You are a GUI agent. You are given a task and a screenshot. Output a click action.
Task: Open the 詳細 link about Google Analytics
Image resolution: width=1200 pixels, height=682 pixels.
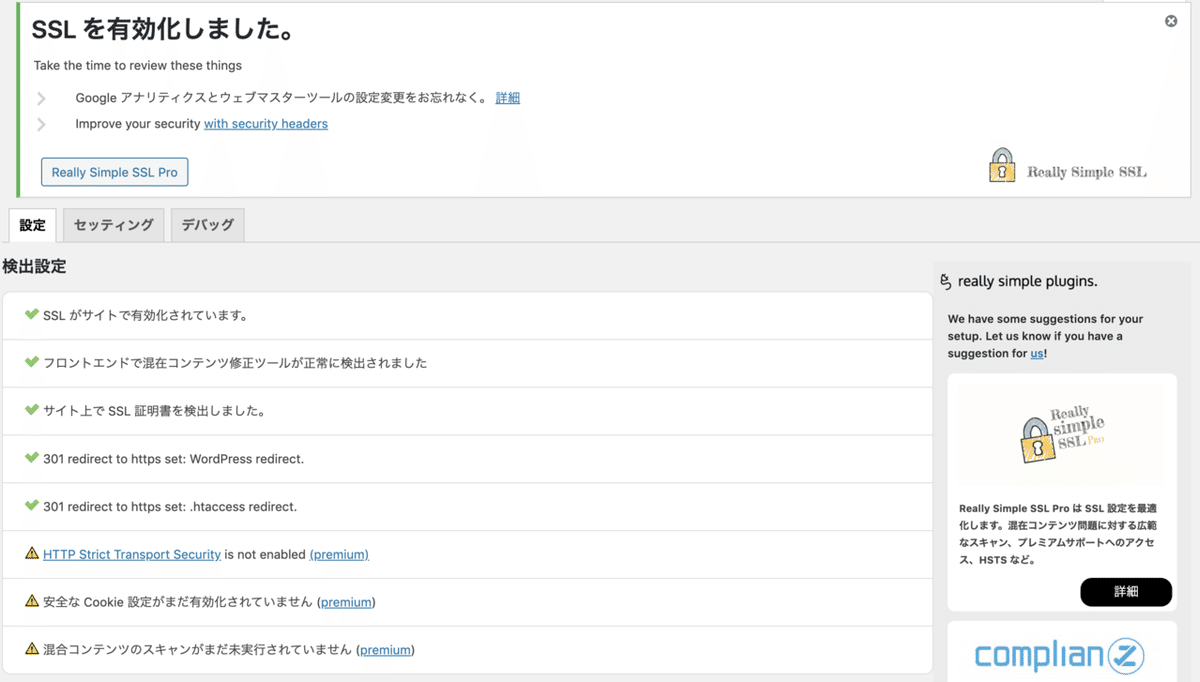(x=508, y=98)
